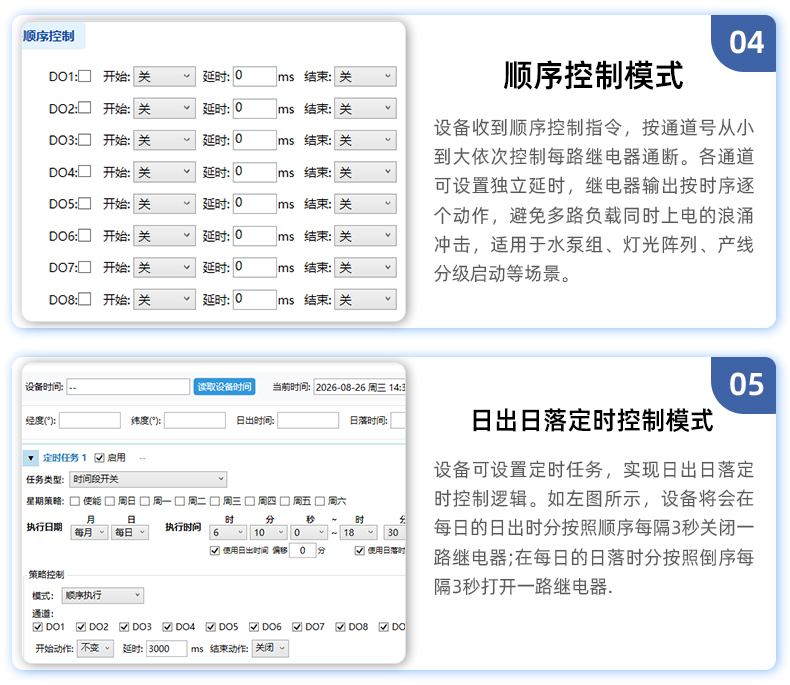Open the start hour dropdown showing 6

[x=228, y=532]
